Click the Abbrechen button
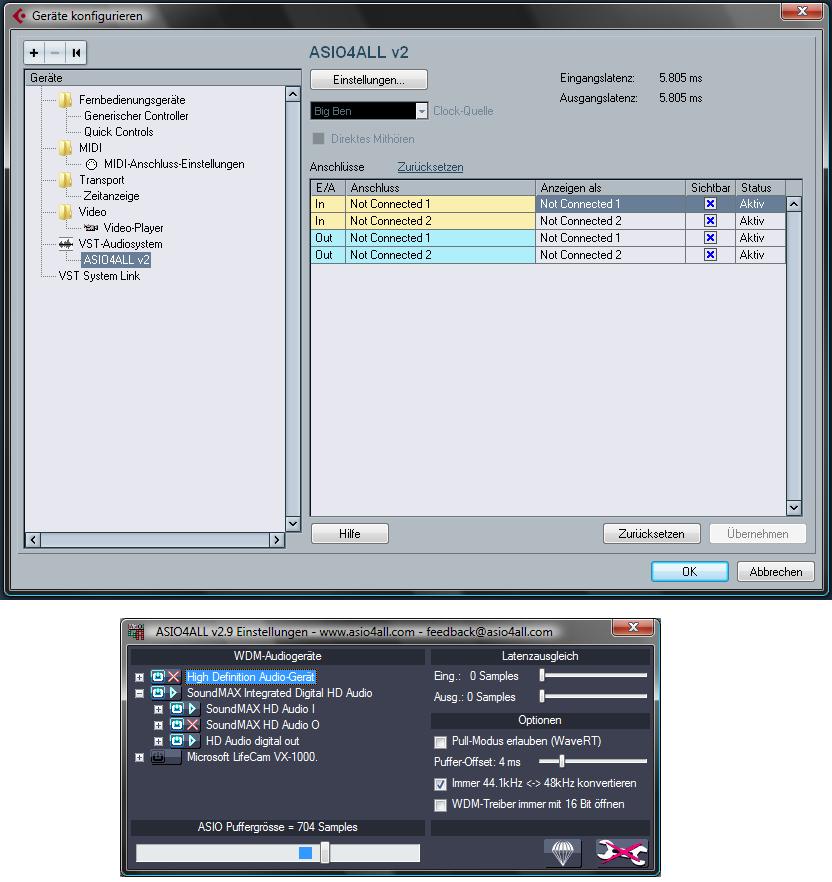This screenshot has height=882, width=832. (x=776, y=572)
